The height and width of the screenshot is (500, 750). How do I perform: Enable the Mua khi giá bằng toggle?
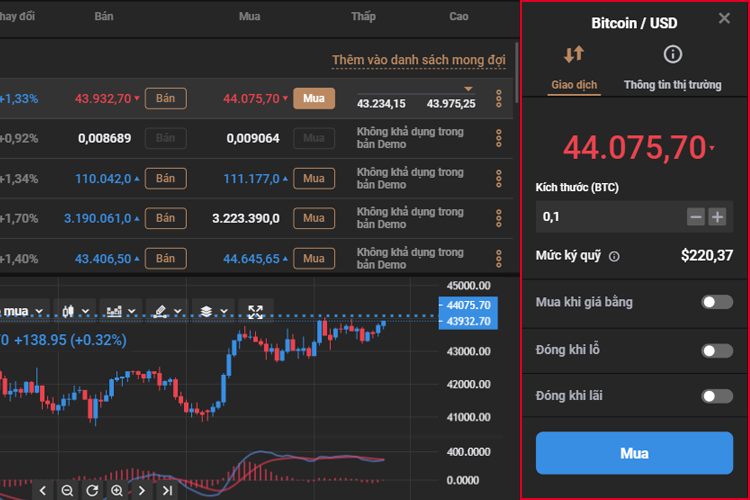(x=716, y=302)
